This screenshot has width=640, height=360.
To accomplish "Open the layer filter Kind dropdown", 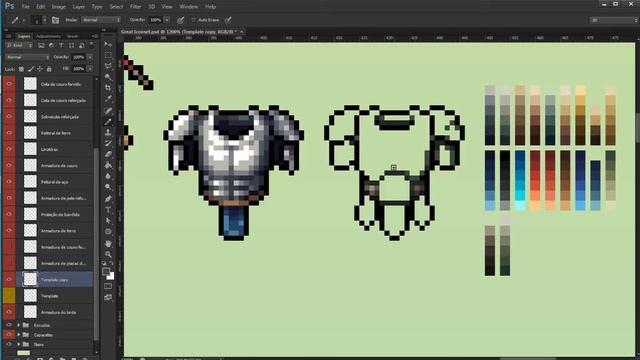I will (19, 46).
